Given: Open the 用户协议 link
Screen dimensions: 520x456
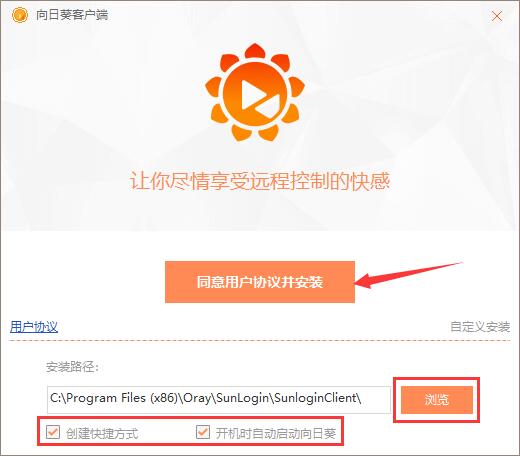Looking at the screenshot, I should (x=34, y=327).
